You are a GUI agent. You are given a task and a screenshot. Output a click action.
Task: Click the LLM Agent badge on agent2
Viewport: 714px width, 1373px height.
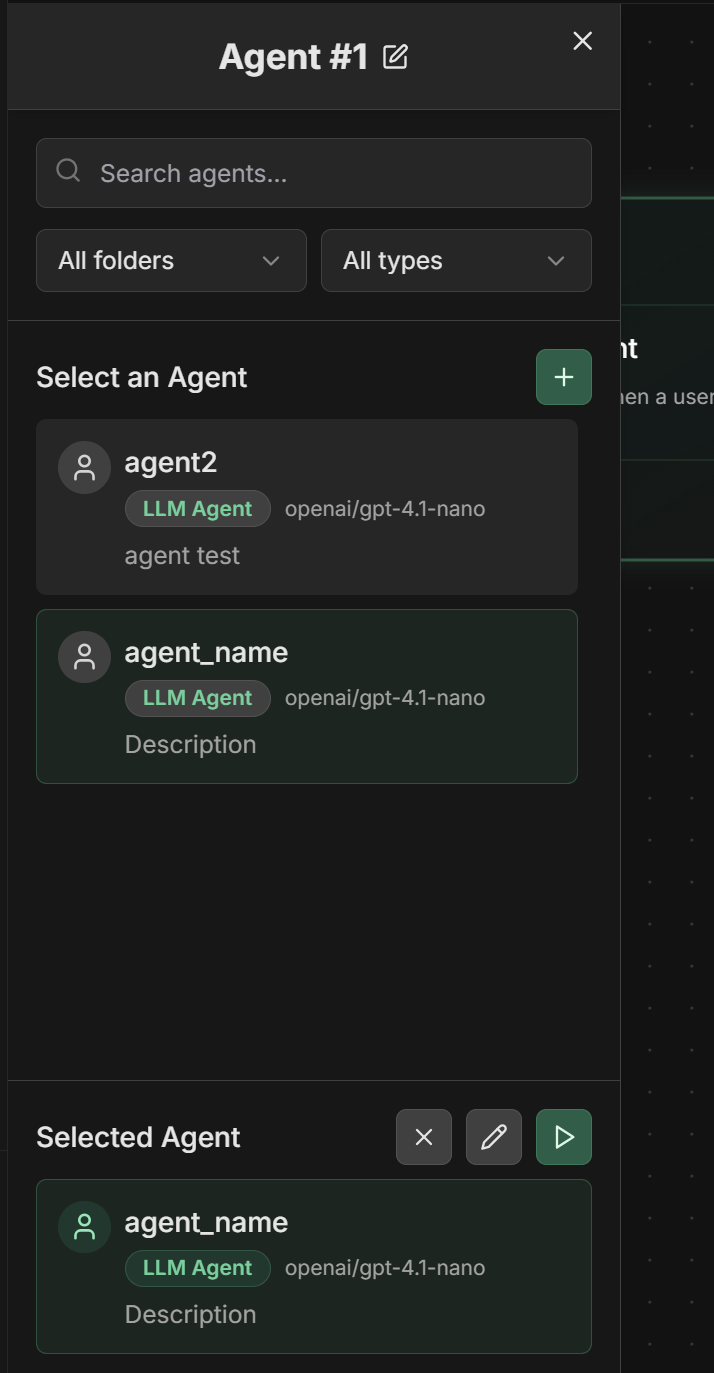tap(197, 508)
